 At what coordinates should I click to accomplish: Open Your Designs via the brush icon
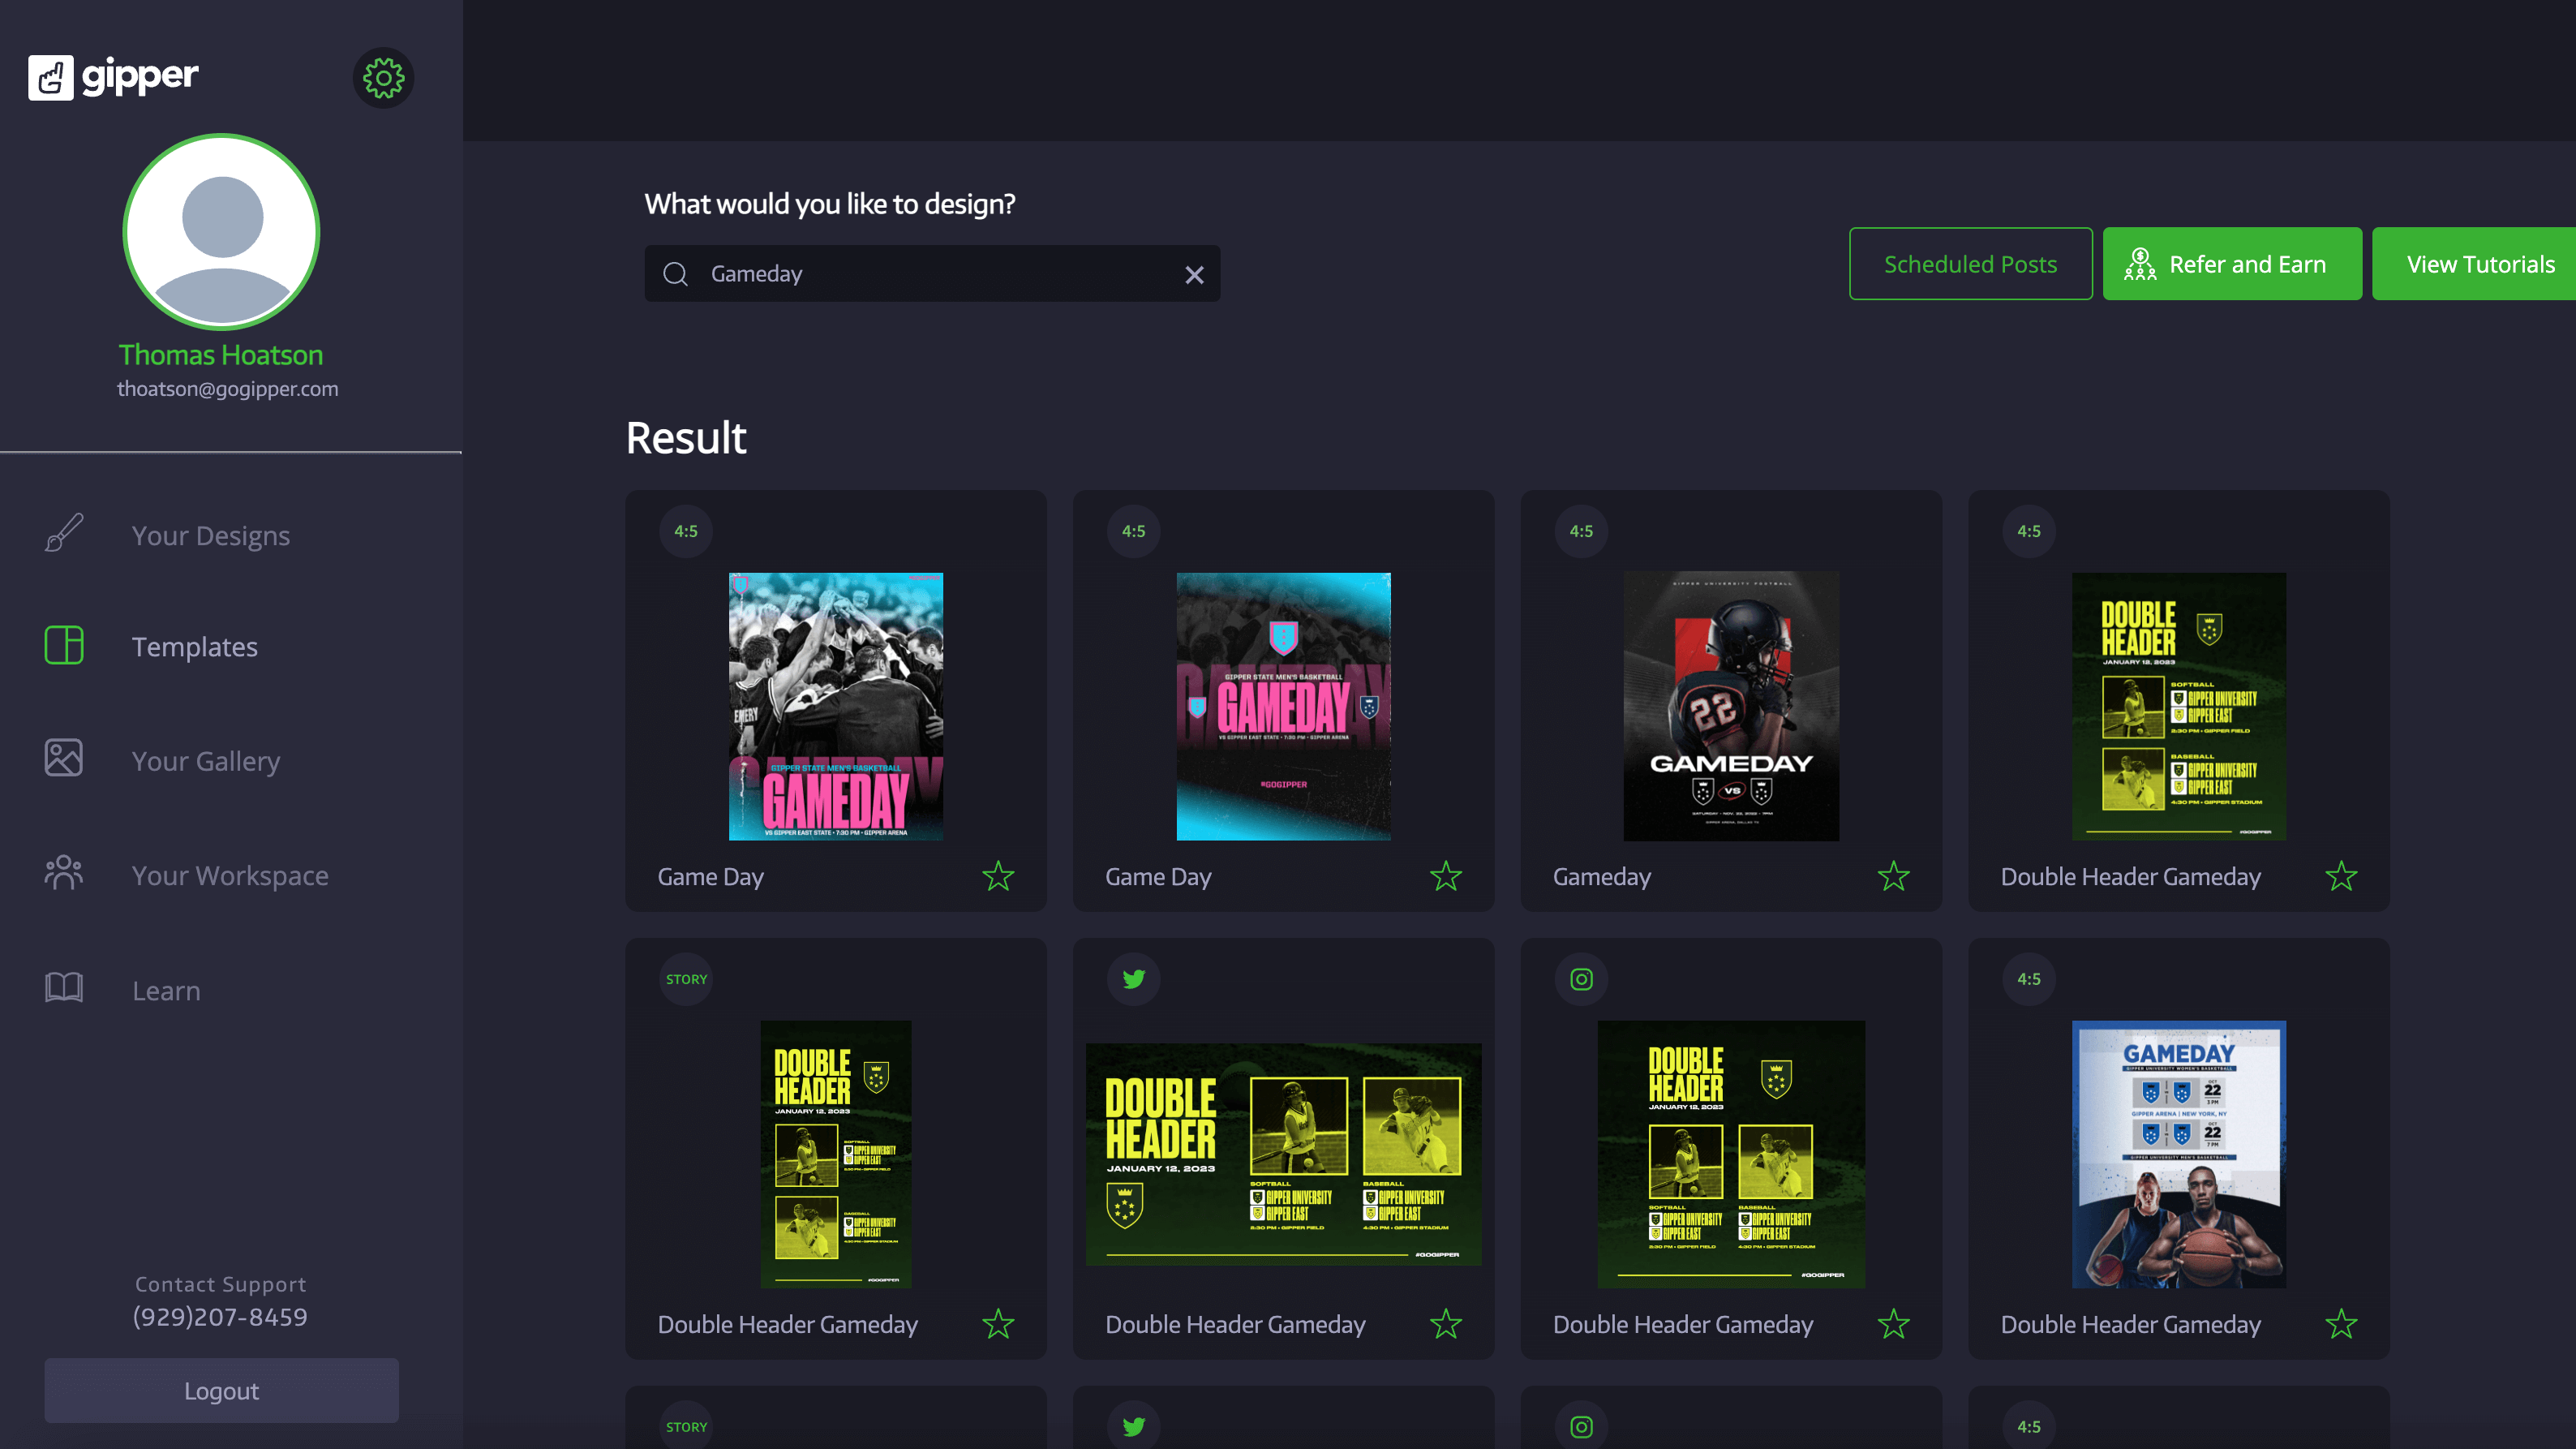click(x=64, y=533)
